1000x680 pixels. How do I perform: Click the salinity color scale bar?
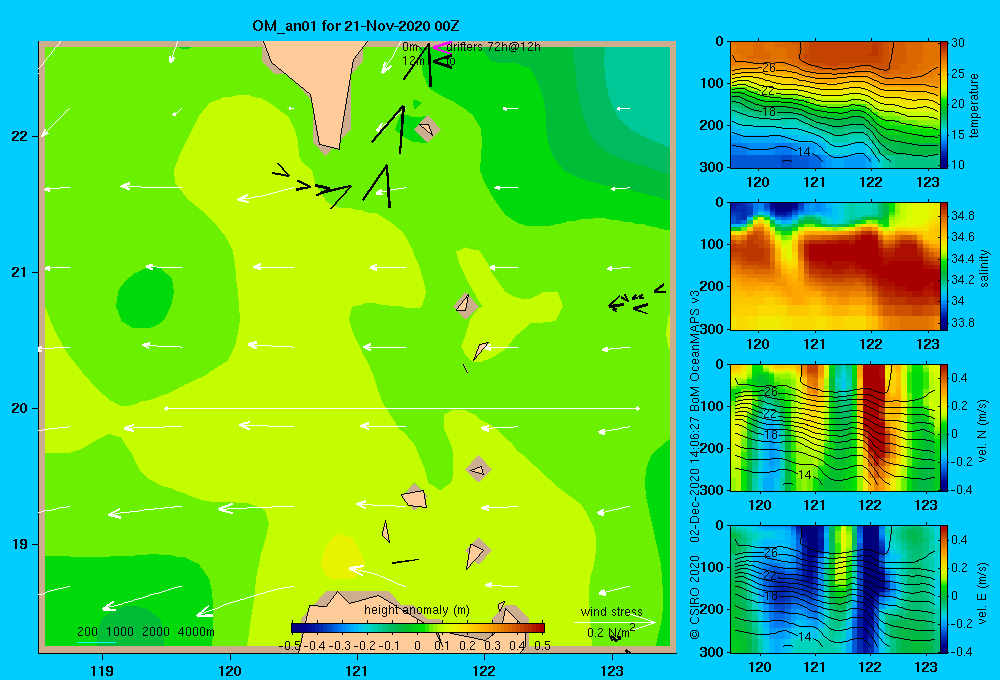tap(944, 266)
